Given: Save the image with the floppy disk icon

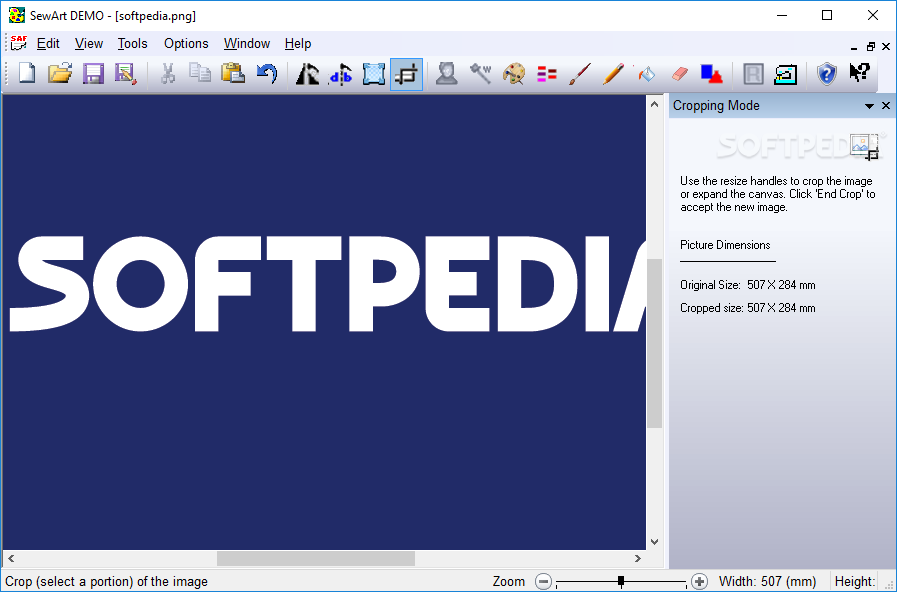Looking at the screenshot, I should (93, 74).
